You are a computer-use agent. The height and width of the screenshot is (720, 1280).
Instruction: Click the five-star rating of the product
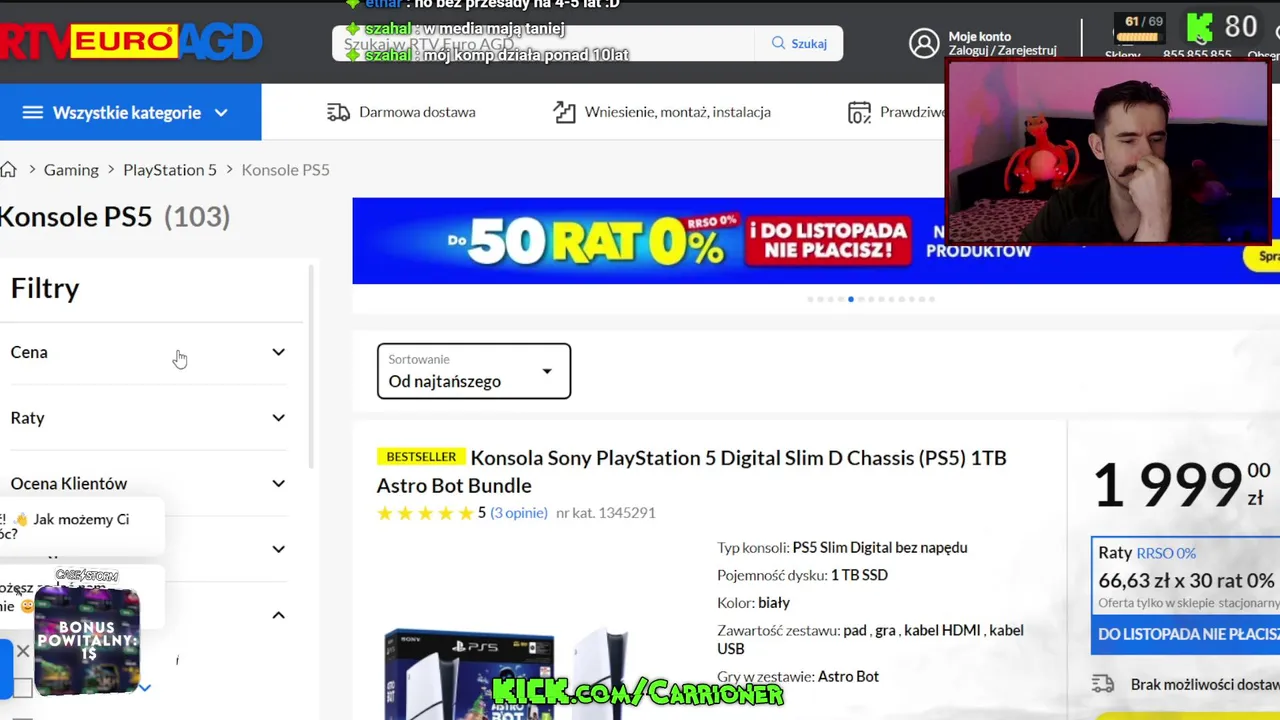[425, 513]
